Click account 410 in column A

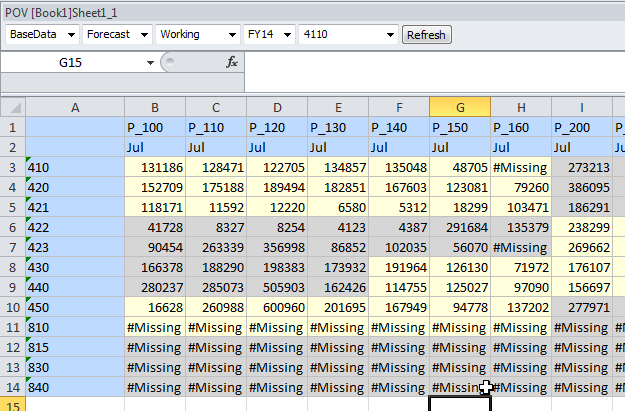[x=75, y=167]
